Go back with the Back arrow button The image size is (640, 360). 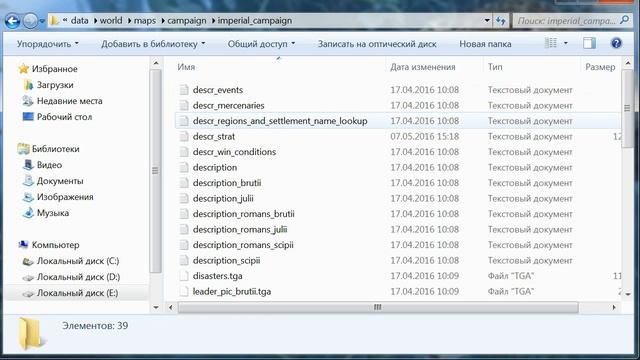(13, 20)
